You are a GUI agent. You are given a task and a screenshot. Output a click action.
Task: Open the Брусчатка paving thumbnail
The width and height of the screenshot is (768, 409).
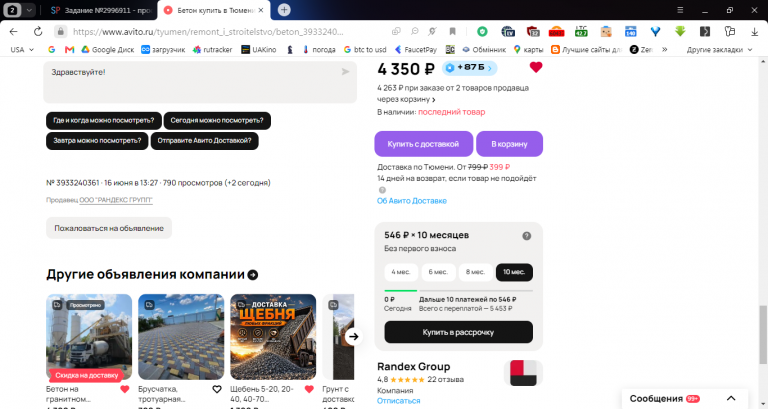(181, 337)
